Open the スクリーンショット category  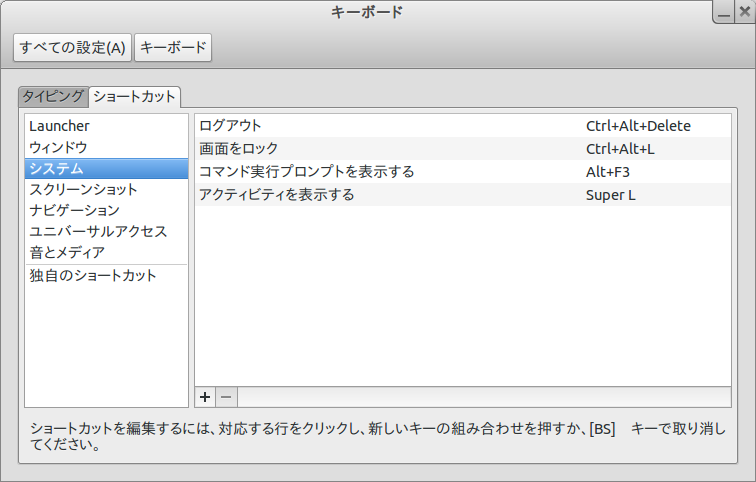point(83,189)
